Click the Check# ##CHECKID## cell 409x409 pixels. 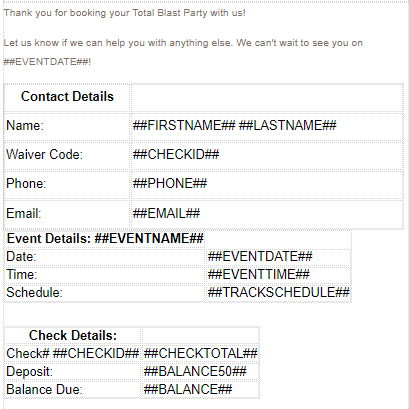(73, 354)
